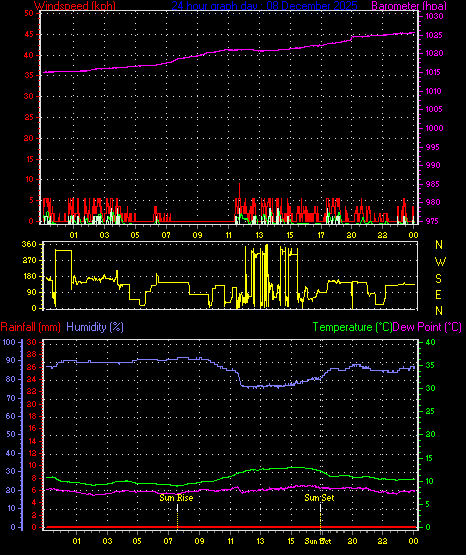Image resolution: width=466 pixels, height=555 pixels.
Task: Click the "360" wind direction scale value
Action: [x=29, y=244]
